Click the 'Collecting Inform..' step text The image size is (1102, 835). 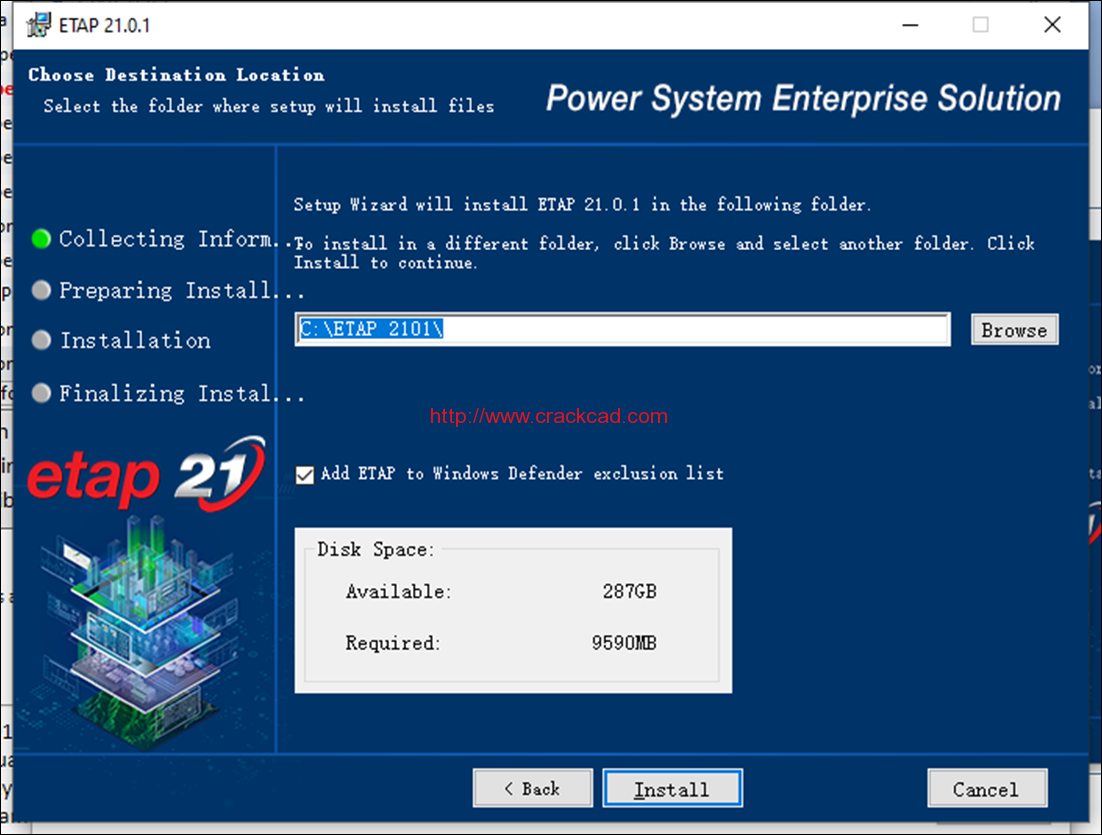(176, 239)
